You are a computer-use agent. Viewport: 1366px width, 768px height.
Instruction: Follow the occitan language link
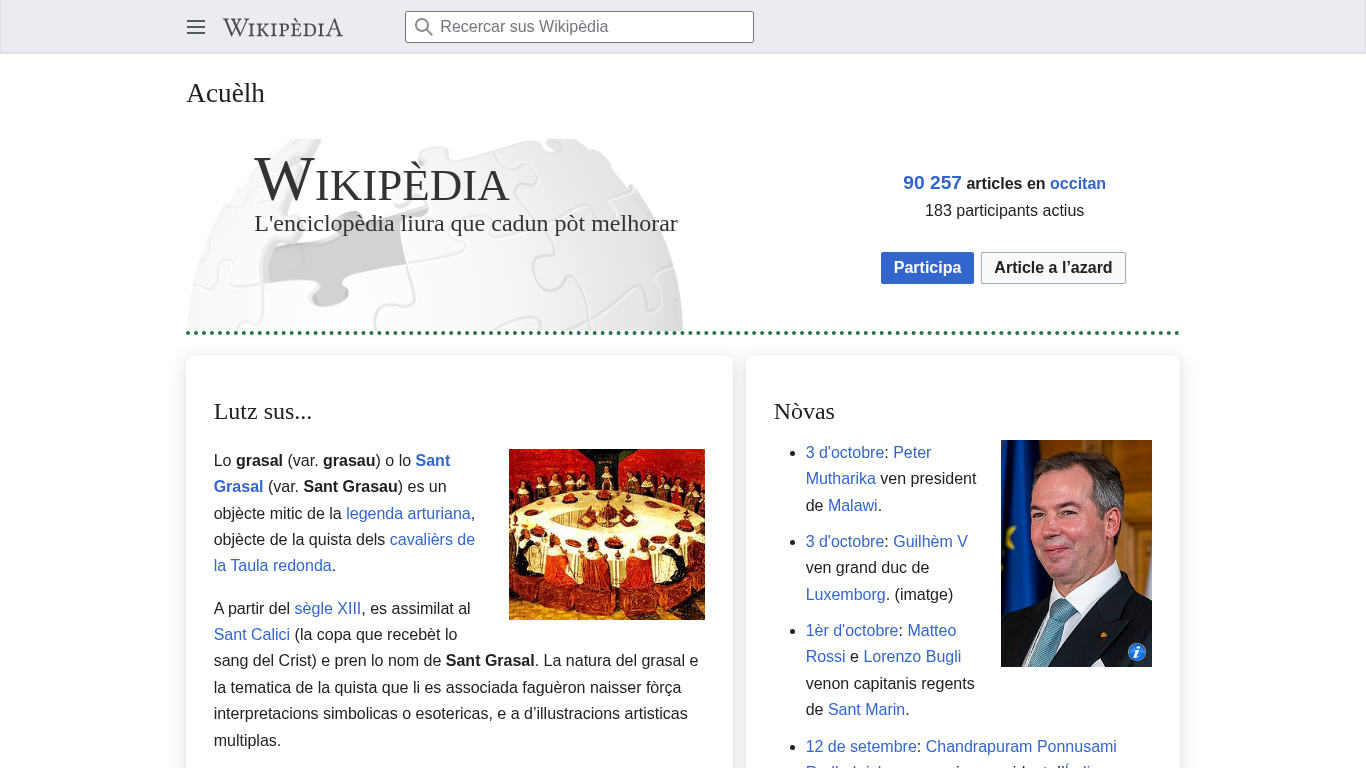point(1077,184)
